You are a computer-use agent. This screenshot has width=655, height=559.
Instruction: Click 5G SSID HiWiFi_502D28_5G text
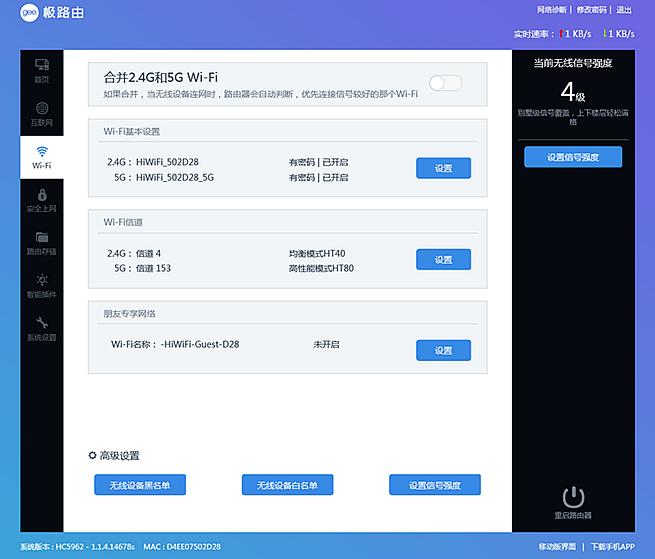pos(175,177)
